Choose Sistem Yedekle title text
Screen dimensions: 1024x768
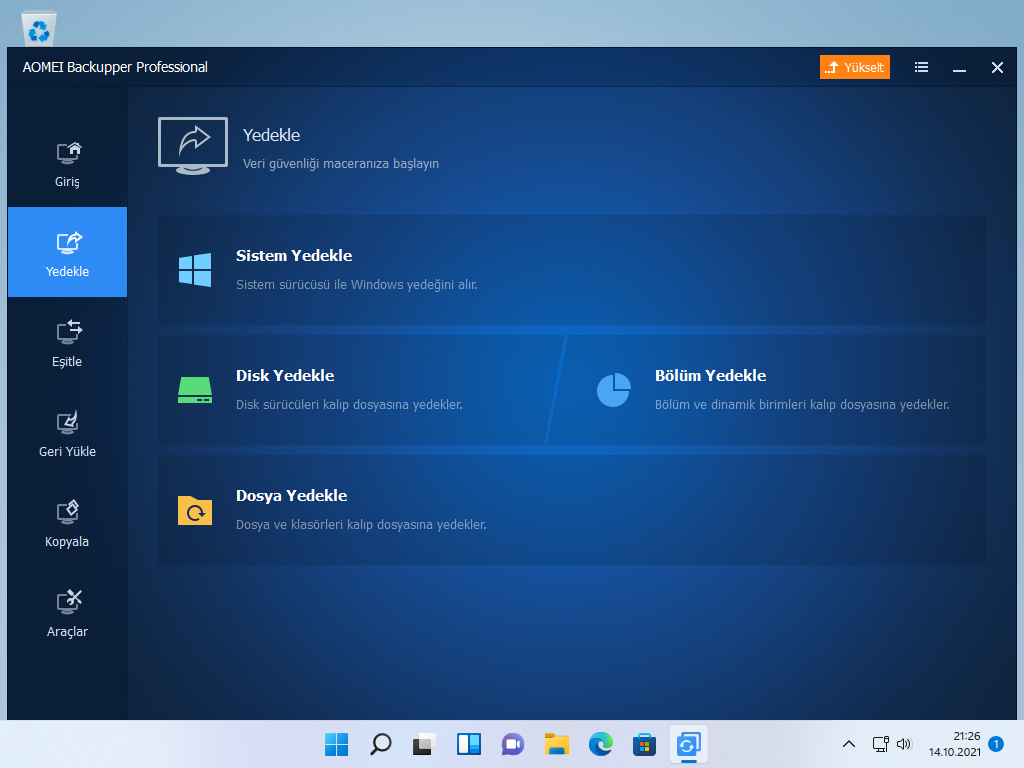(294, 255)
